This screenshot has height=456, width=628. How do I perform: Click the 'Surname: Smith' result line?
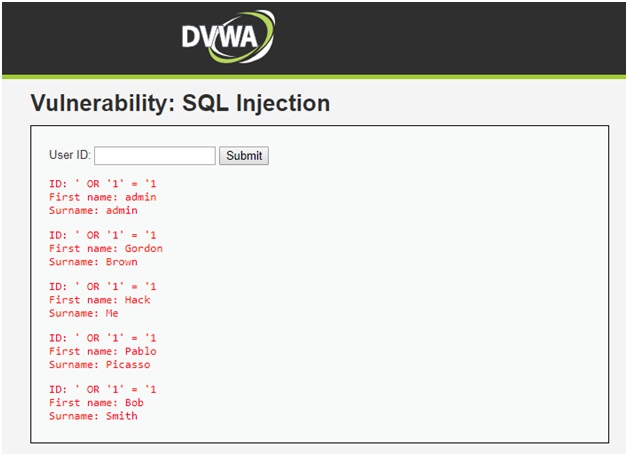coord(93,416)
